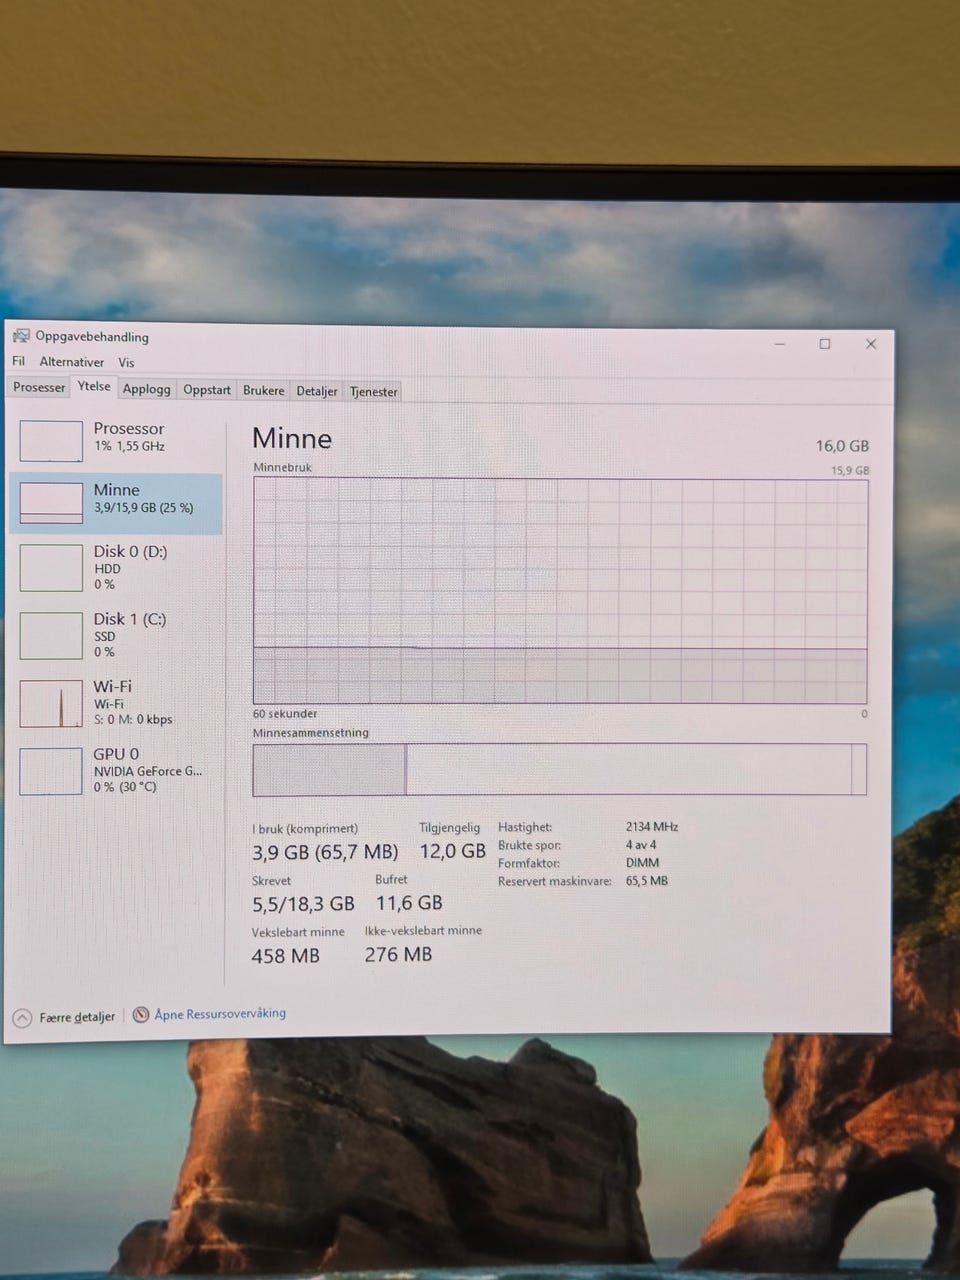Select Disk 1 (C:) SSD thumbnail
960x1280 pixels.
[x=51, y=636]
